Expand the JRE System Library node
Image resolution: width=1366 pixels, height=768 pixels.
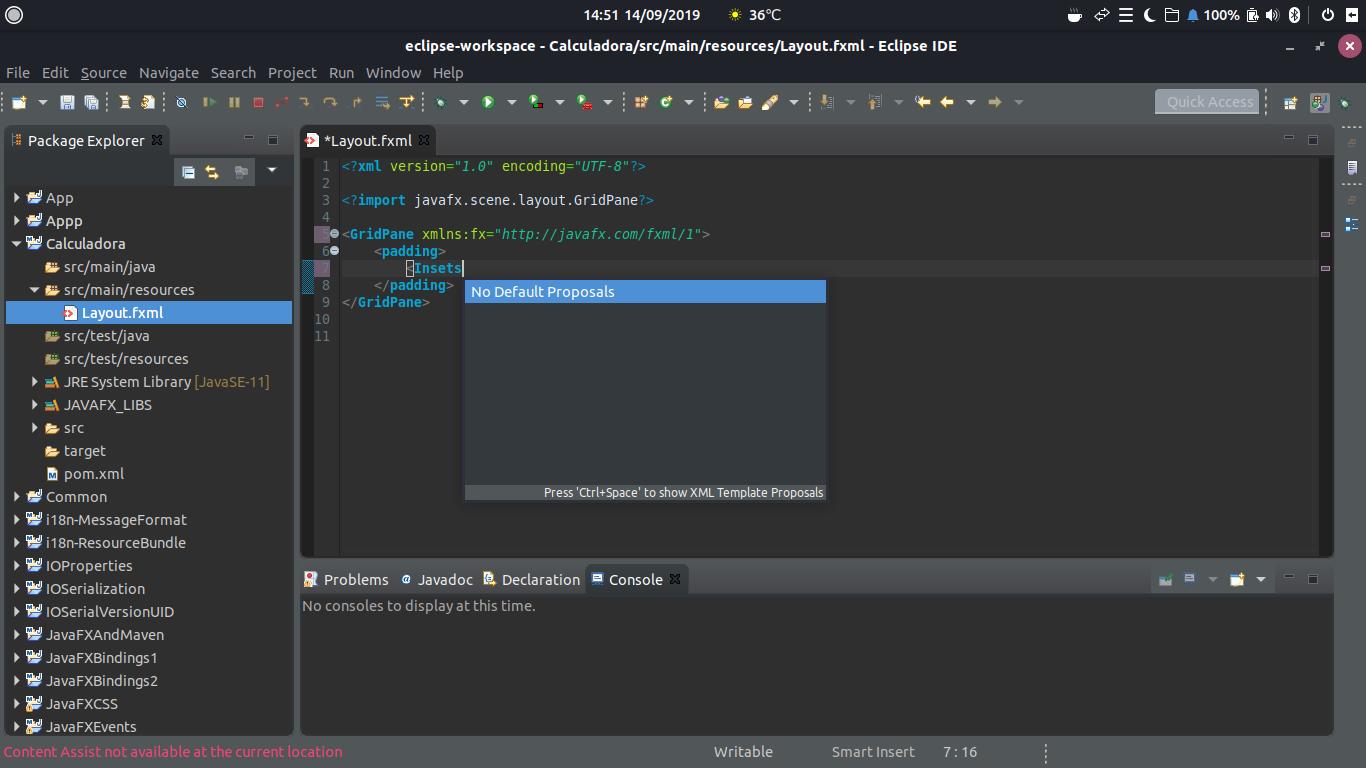point(35,382)
